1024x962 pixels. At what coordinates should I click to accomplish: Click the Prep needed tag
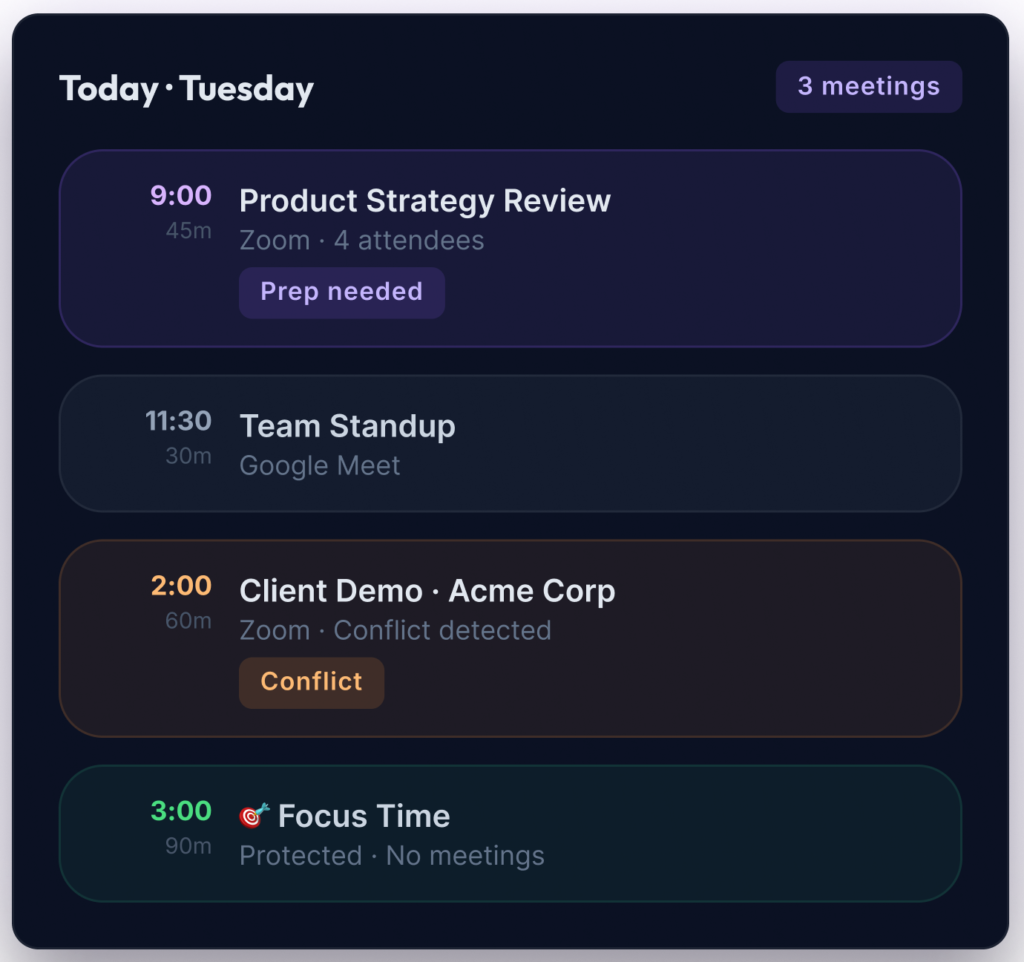click(x=341, y=292)
